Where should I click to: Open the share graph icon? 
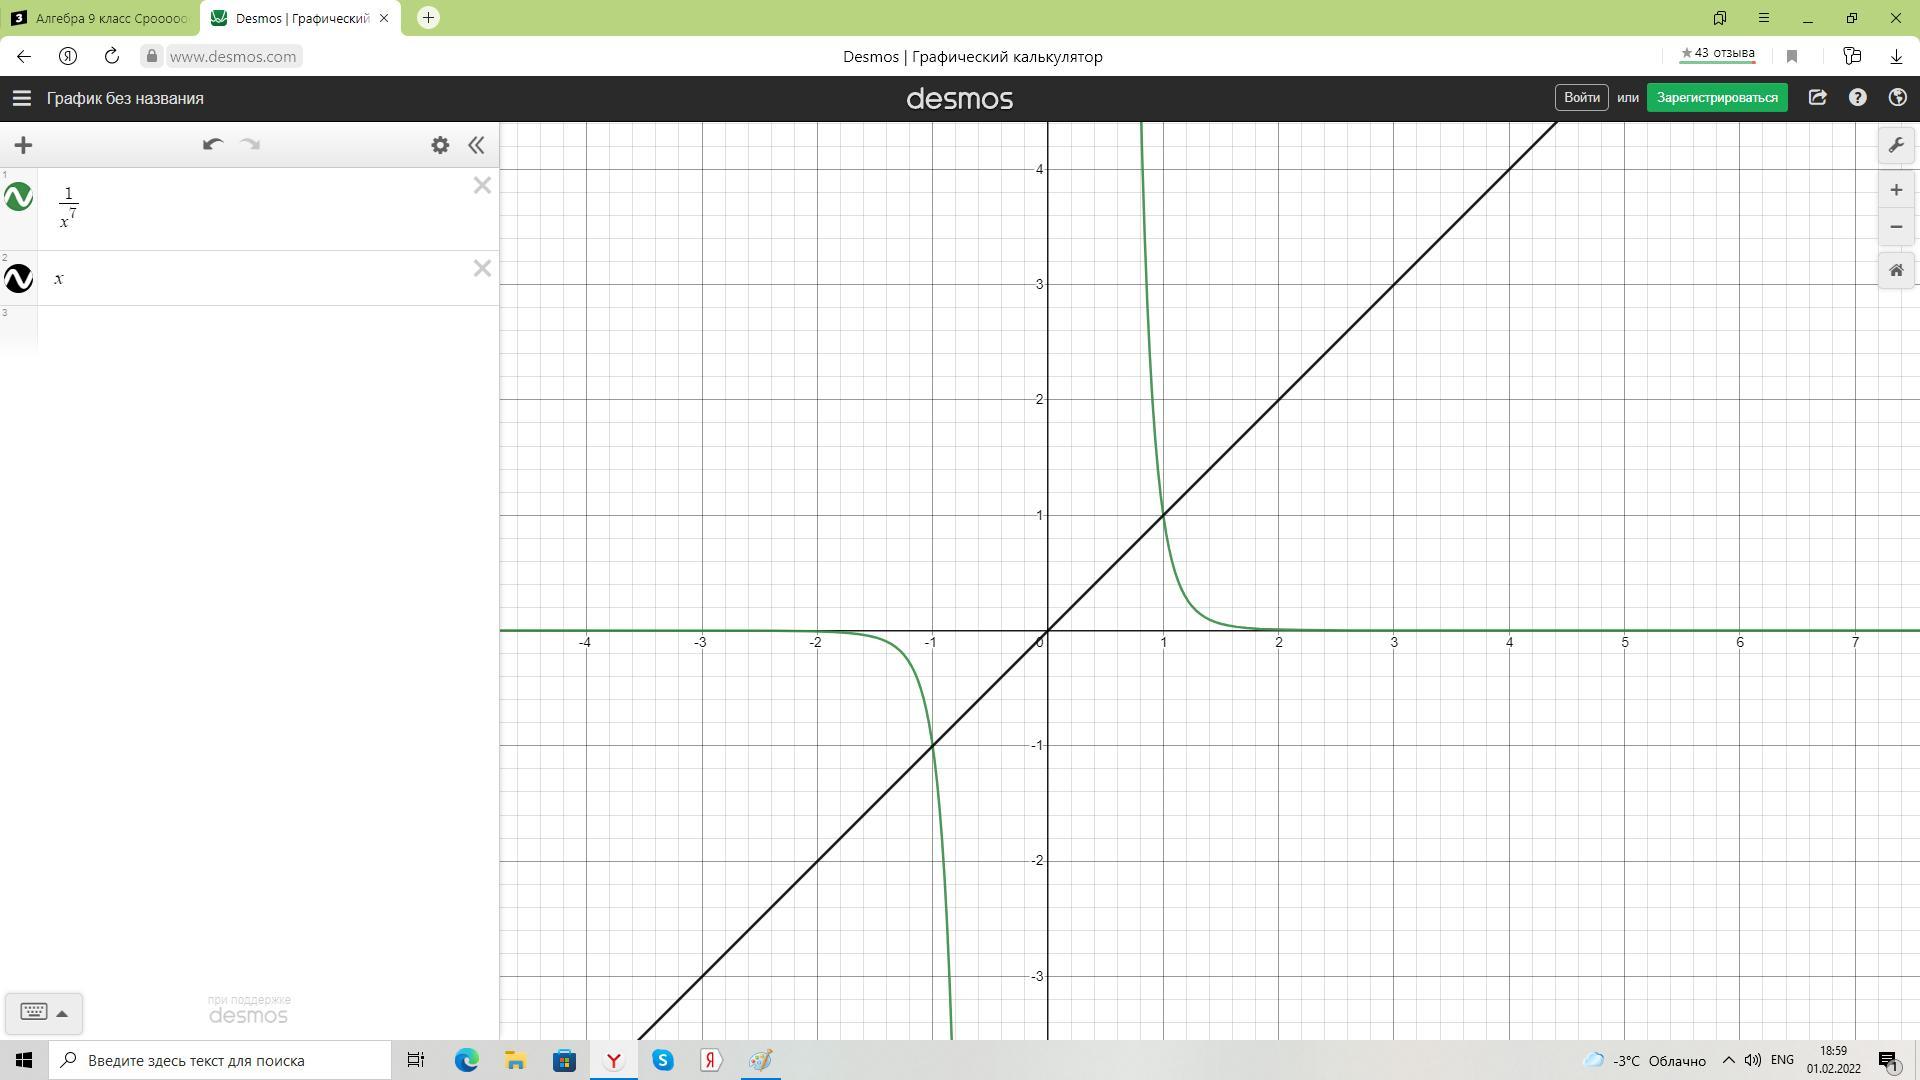1817,98
